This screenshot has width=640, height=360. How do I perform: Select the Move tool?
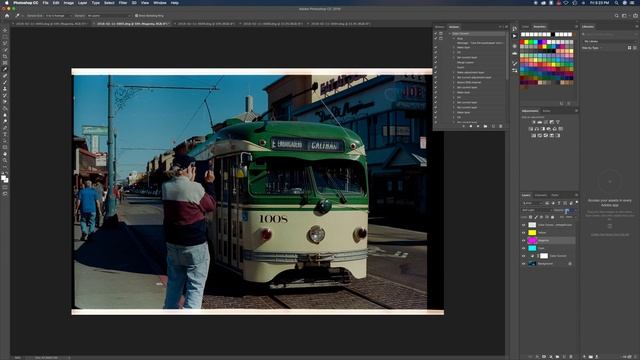pyautogui.click(x=5, y=30)
